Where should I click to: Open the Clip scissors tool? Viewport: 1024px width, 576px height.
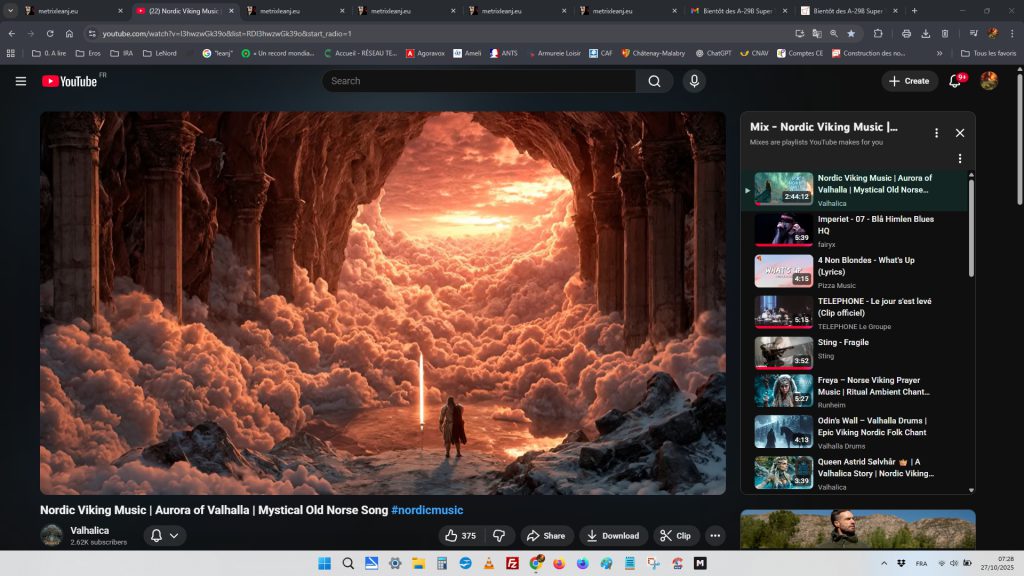tap(676, 536)
